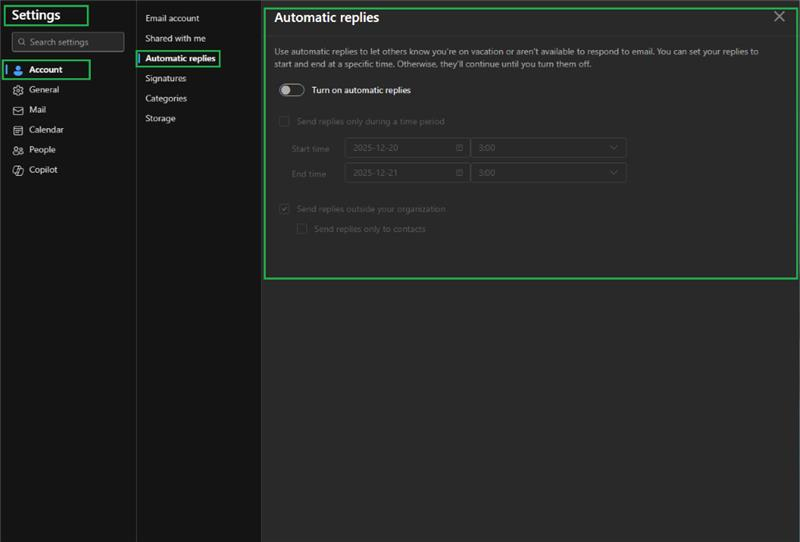The image size is (800, 542).
Task: Close the Automatic replies settings dialog
Action: point(779,16)
